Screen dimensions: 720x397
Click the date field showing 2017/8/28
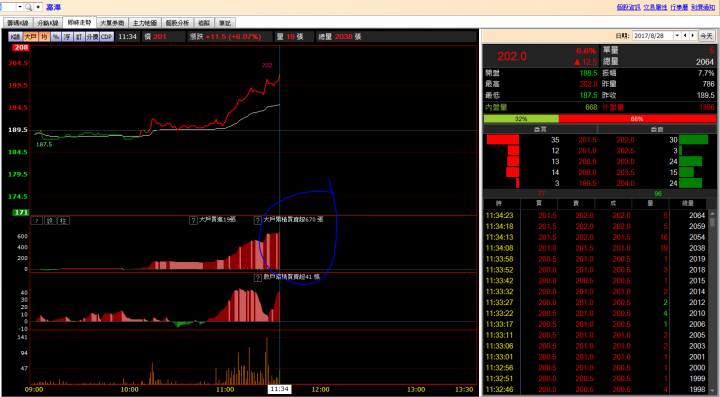click(x=652, y=36)
